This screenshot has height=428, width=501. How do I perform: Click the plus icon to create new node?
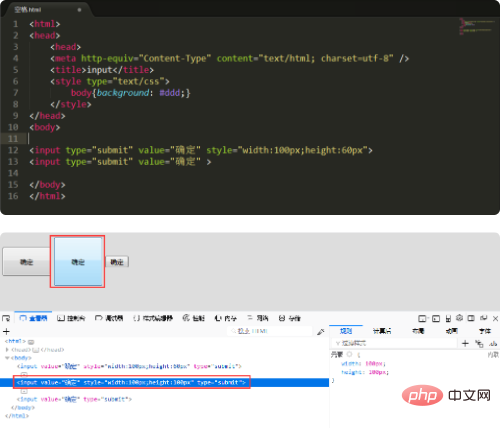click(x=6, y=331)
